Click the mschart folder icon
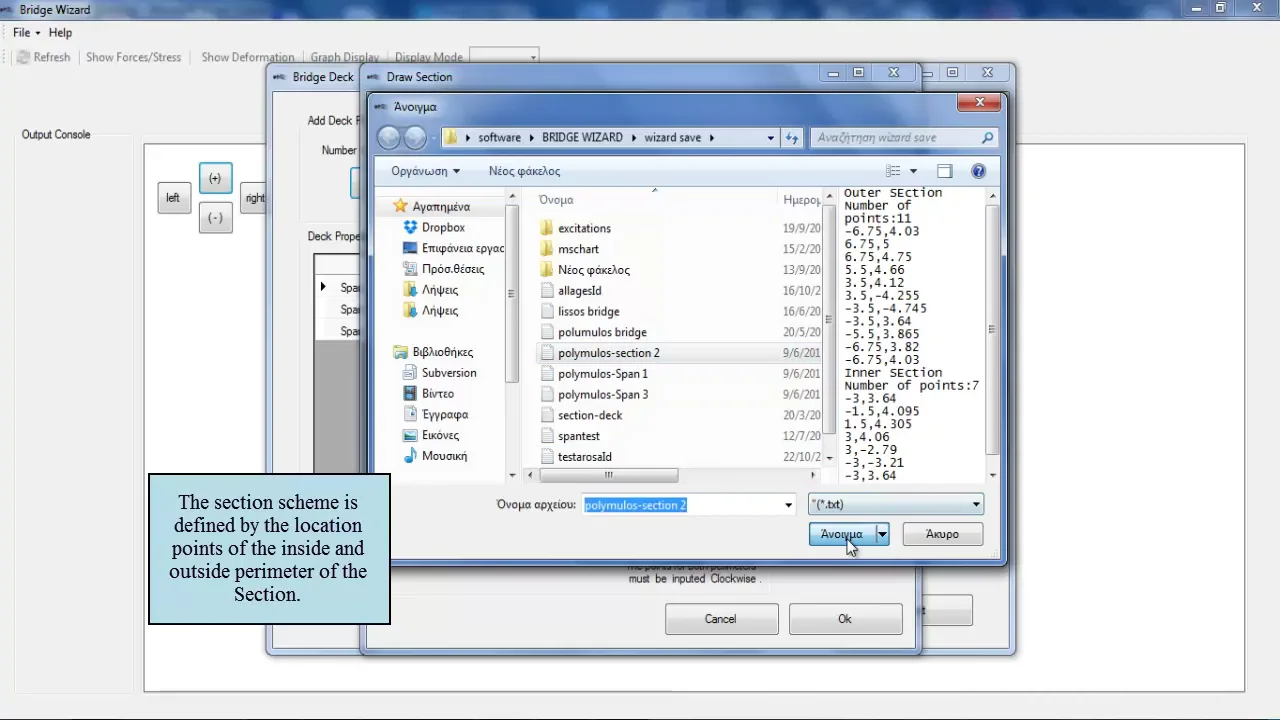1280x720 pixels. (546, 249)
